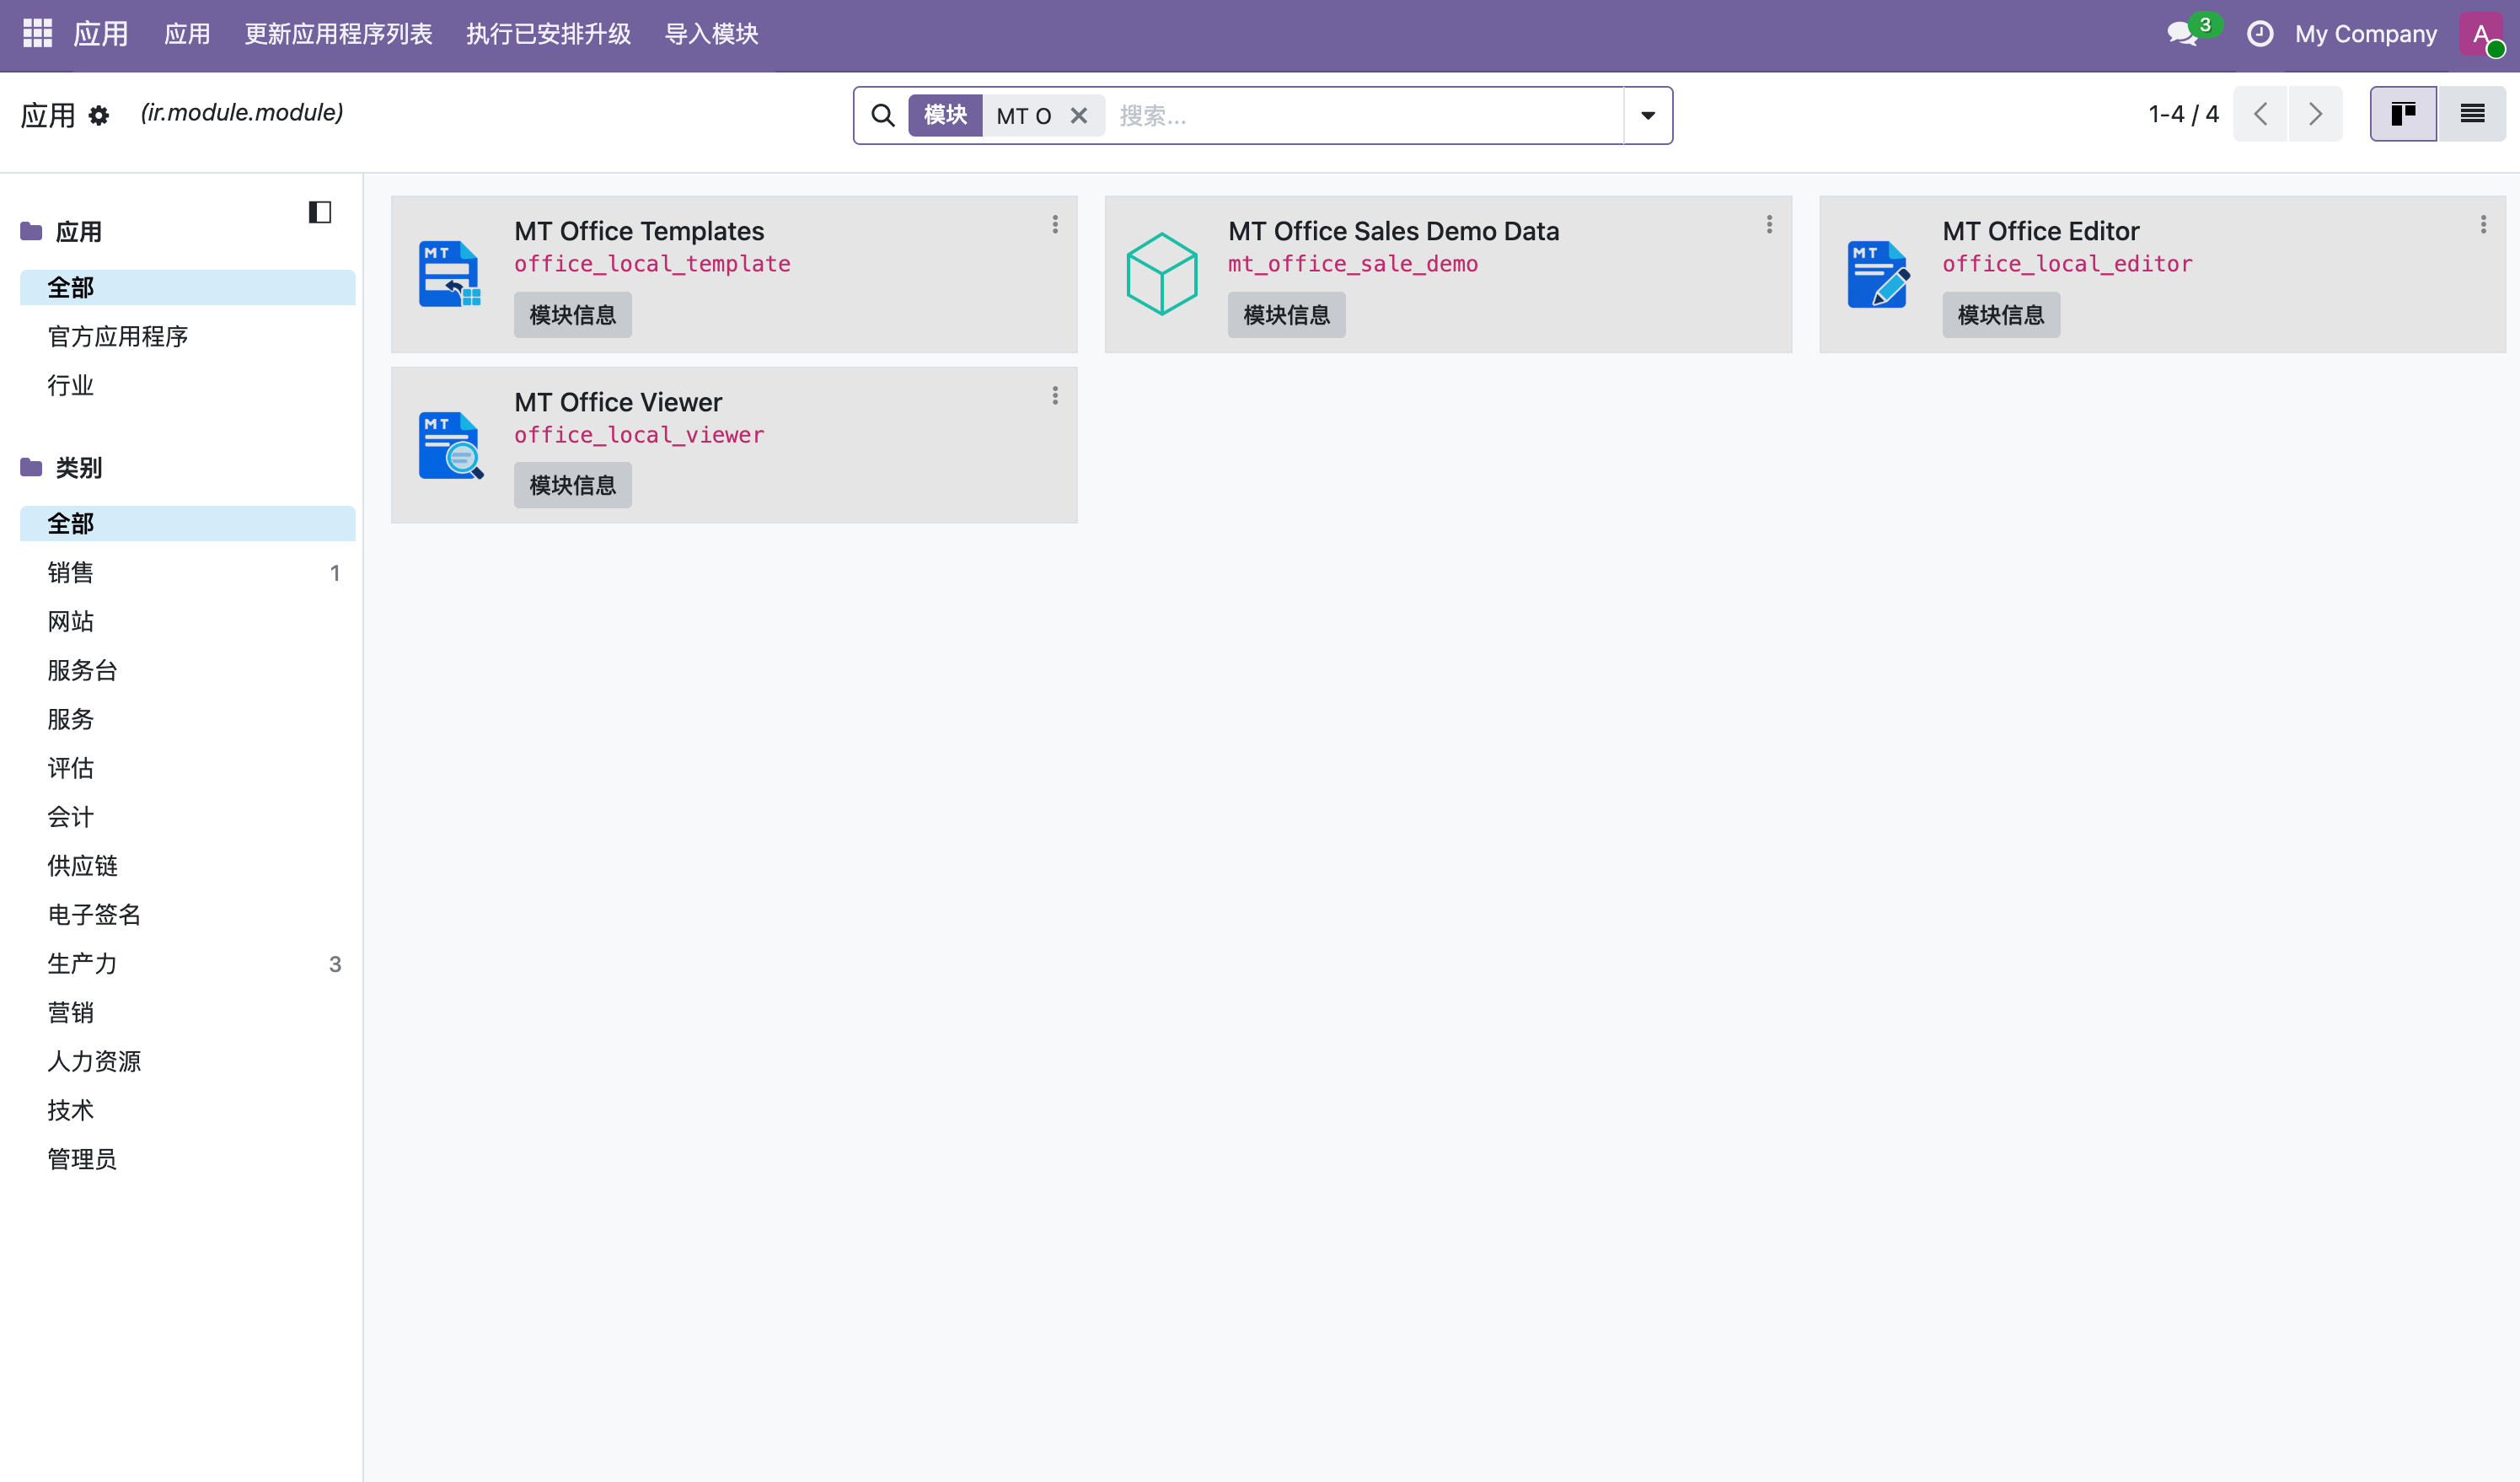This screenshot has height=1482, width=2520.
Task: Open the 执行已安排升级 menu item
Action: pos(548,33)
